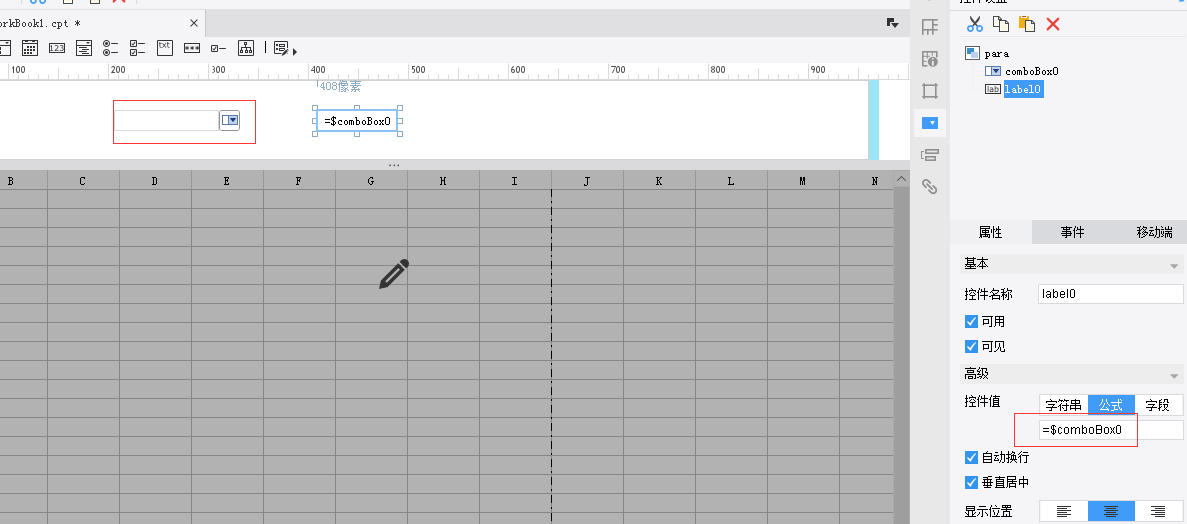The height and width of the screenshot is (524, 1187).
Task: Paste widget using clipboard icon
Action: (x=1027, y=24)
